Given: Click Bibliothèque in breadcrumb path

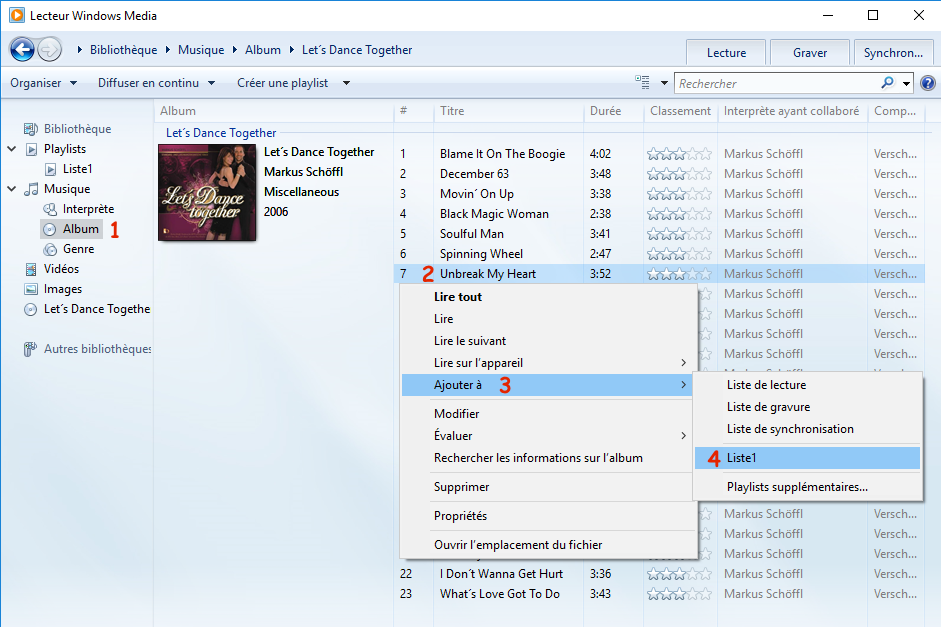Looking at the screenshot, I should click(124, 50).
